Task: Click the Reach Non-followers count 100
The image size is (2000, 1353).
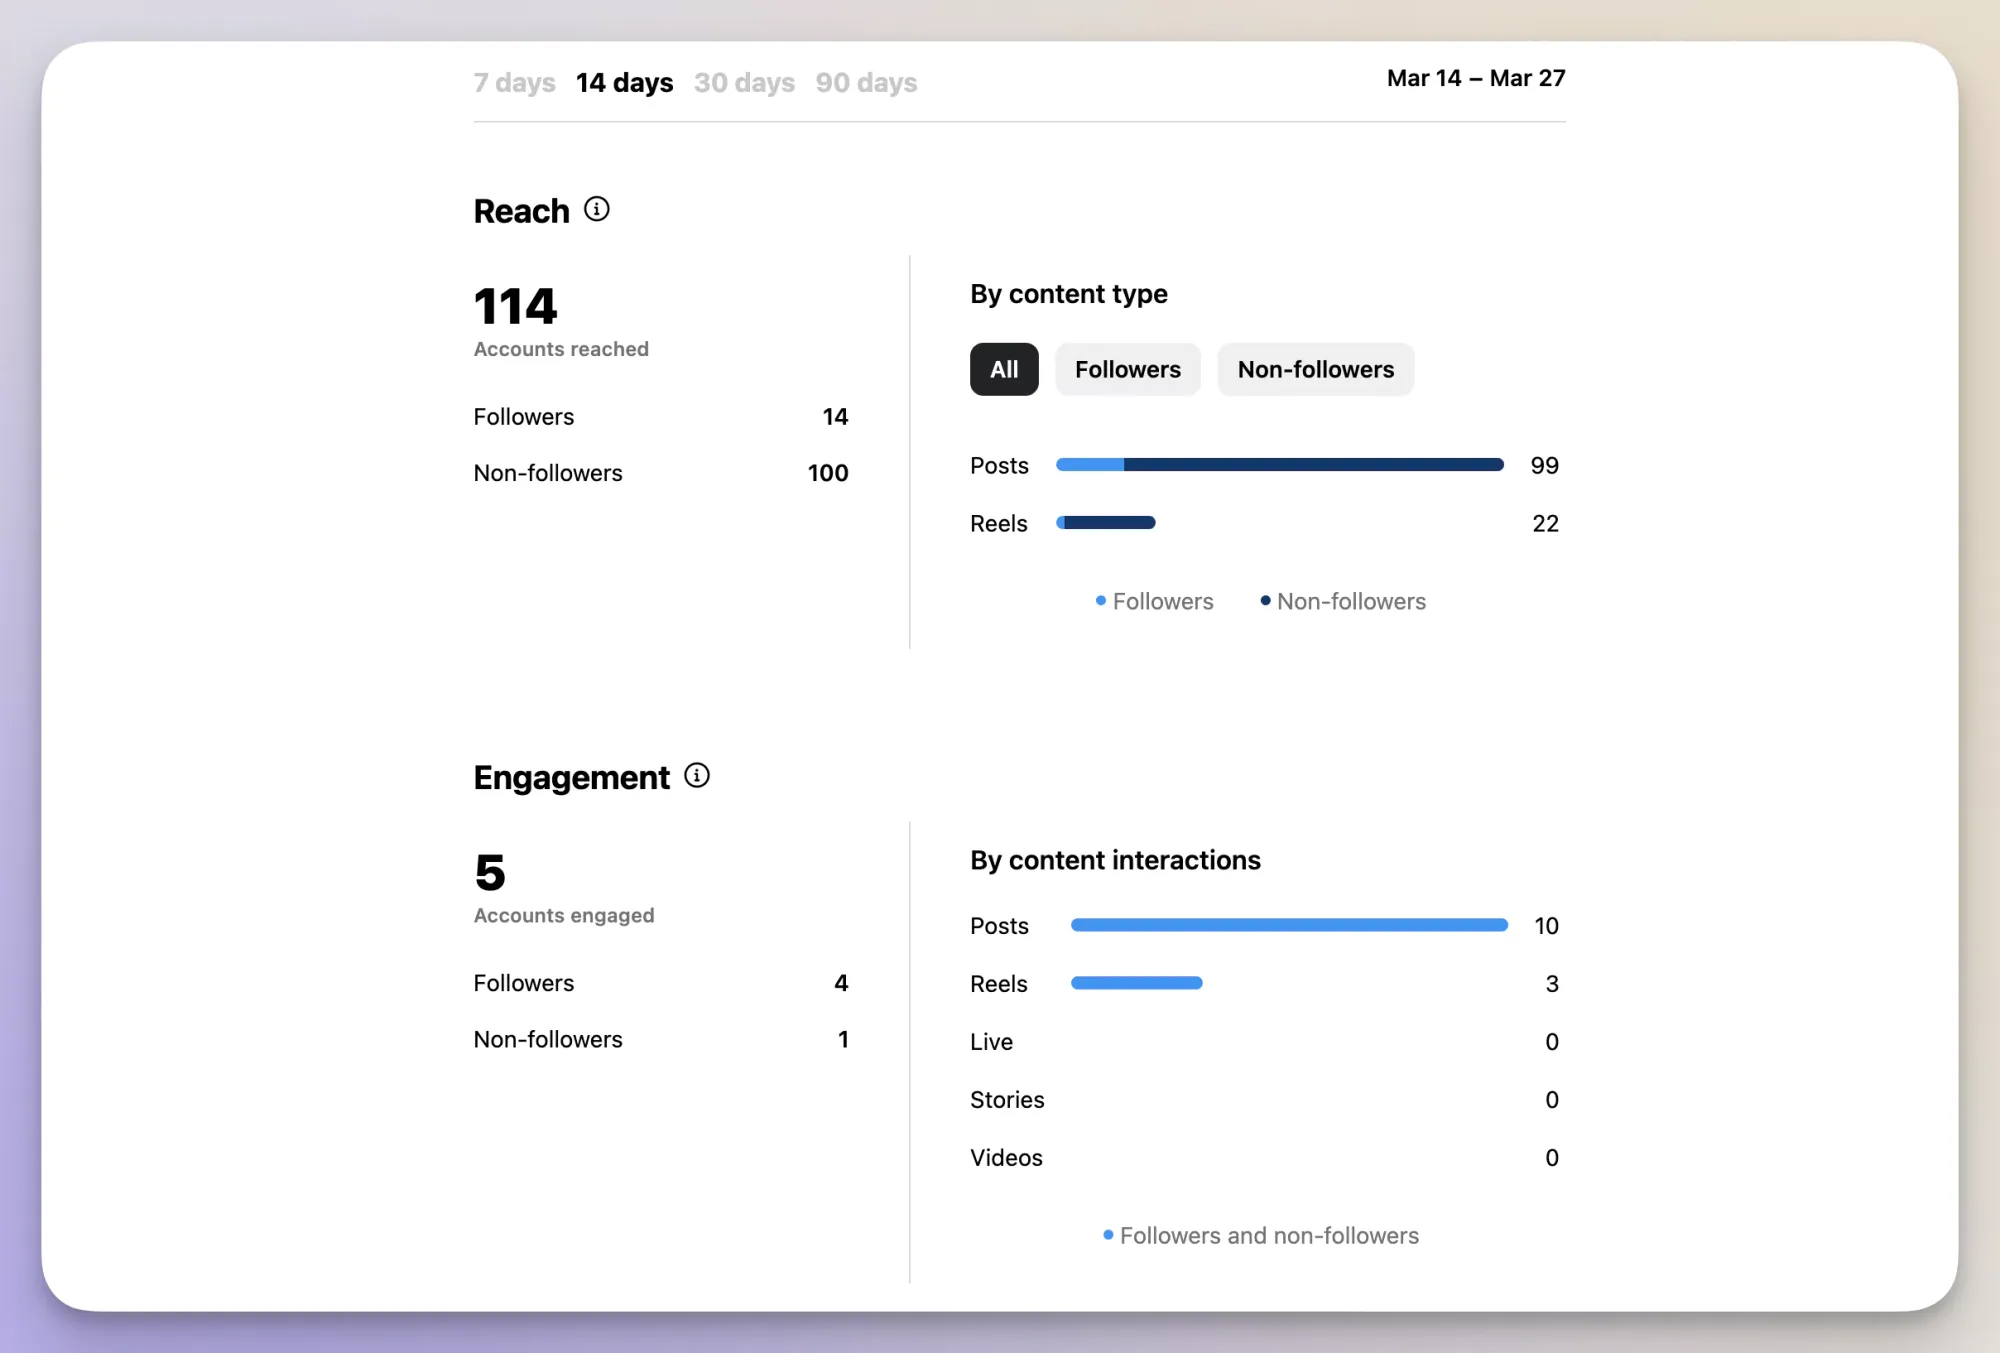Action: tap(828, 473)
